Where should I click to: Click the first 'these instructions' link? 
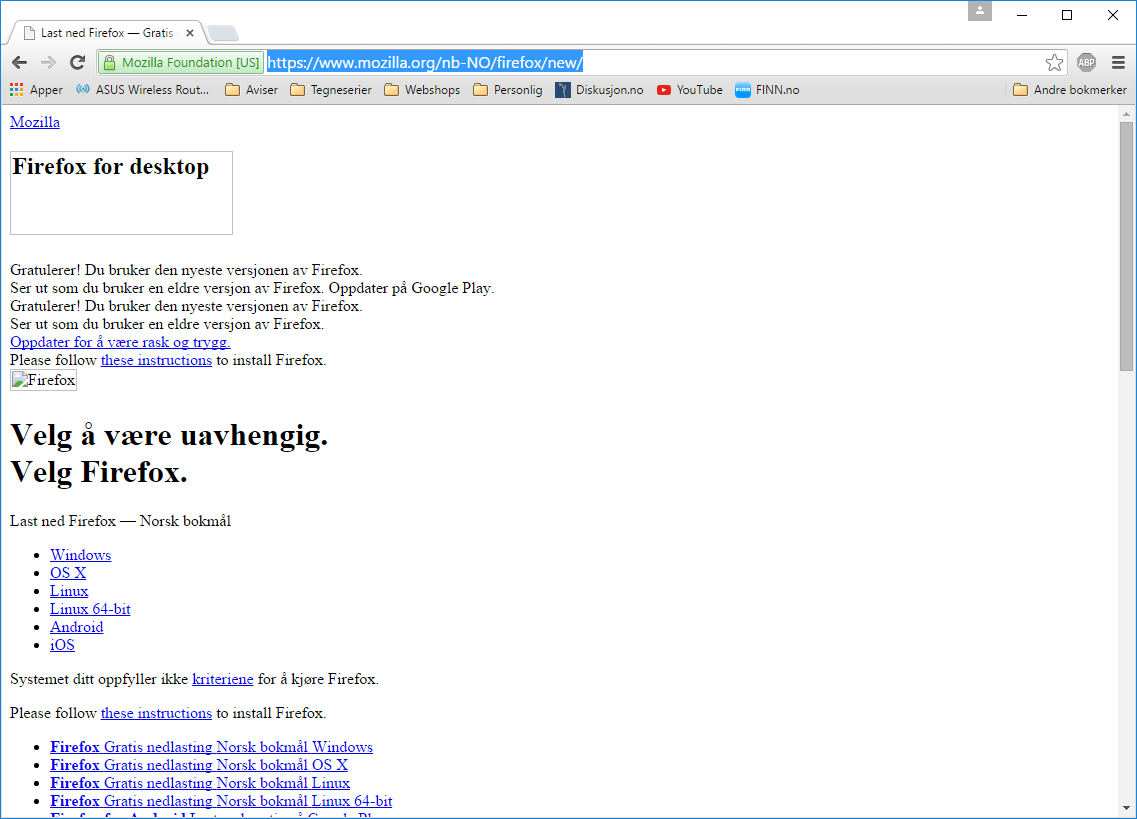[x=157, y=360]
